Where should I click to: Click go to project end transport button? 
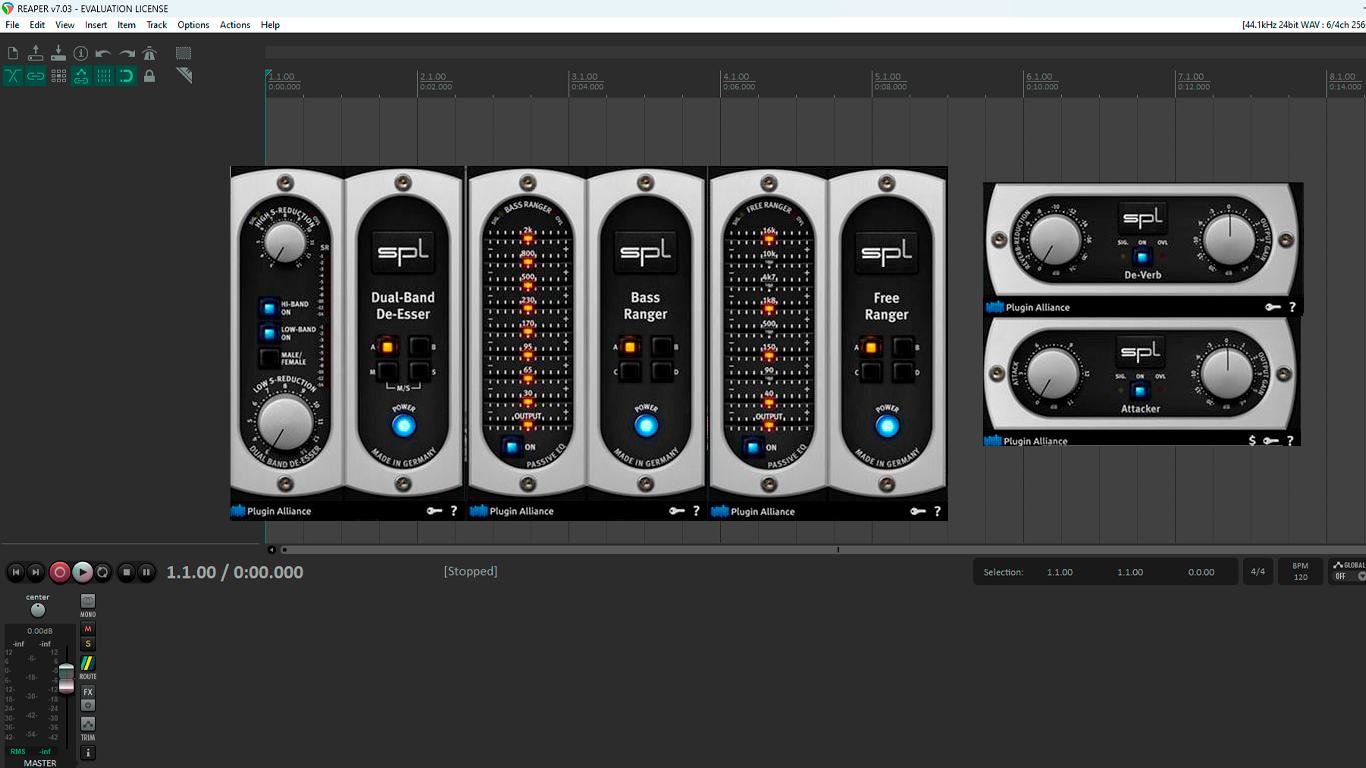click(x=36, y=572)
